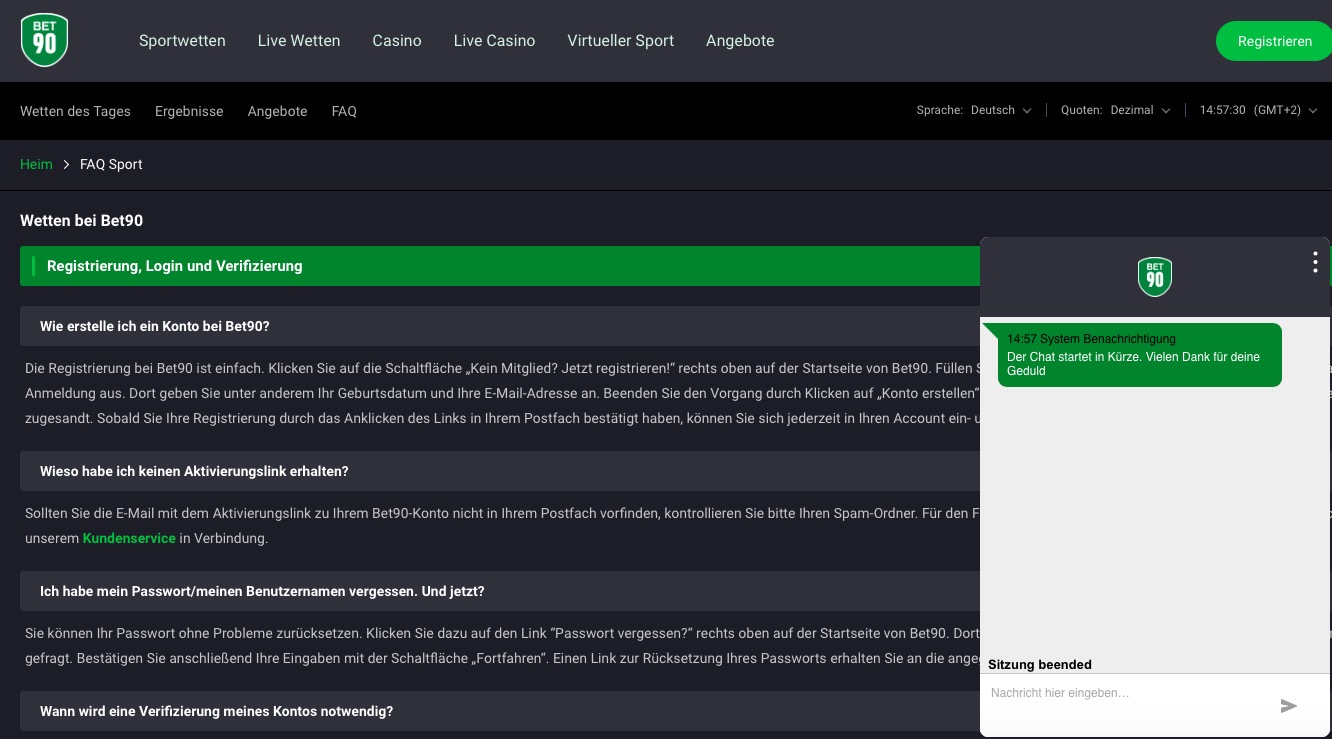Image resolution: width=1332 pixels, height=739 pixels.
Task: Collapse Registrierung, Login und Verifizierung section
Action: (x=500, y=266)
